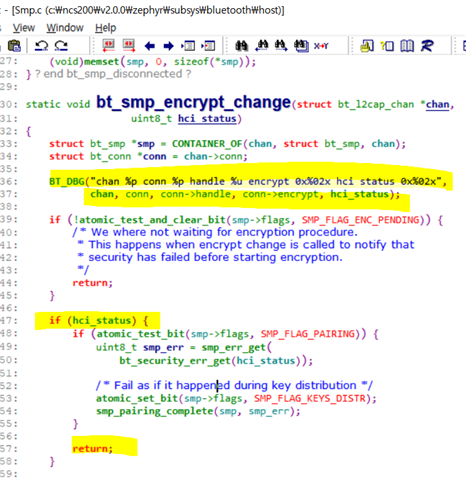466x480 pixels.
Task: Click highlighted return statement on line 57
Action: click(93, 449)
